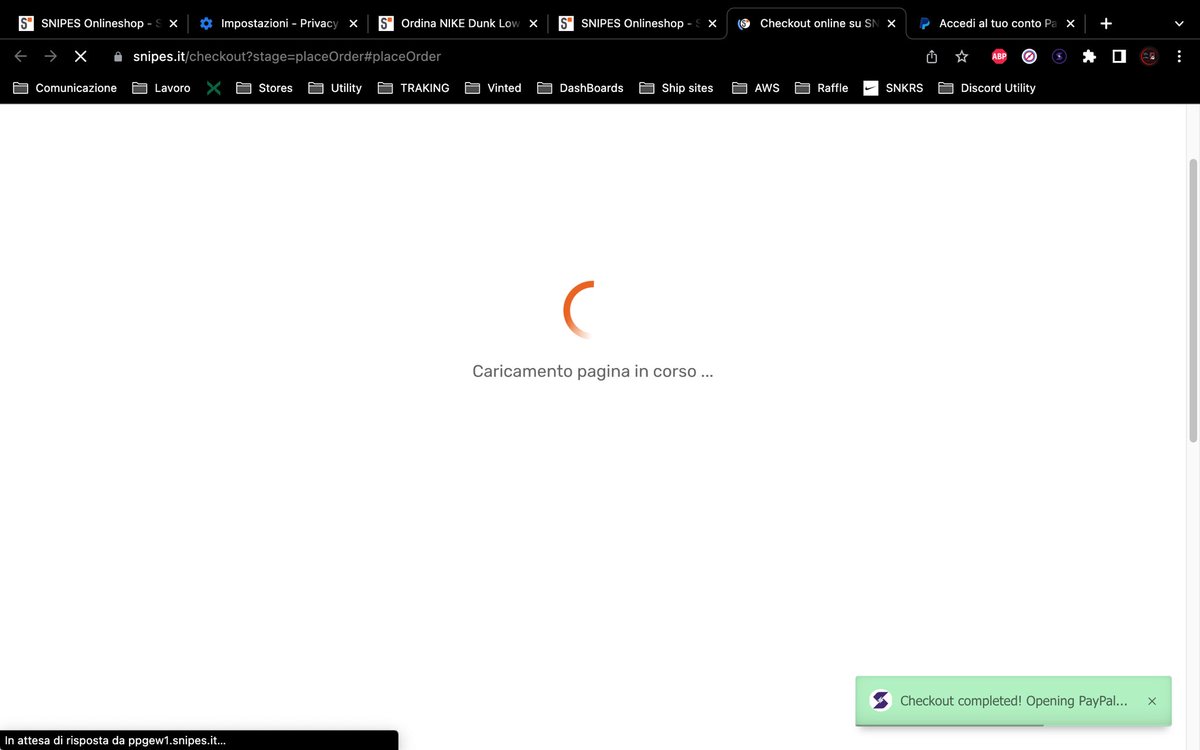
Task: Bookmark this page with the star icon
Action: click(x=962, y=57)
